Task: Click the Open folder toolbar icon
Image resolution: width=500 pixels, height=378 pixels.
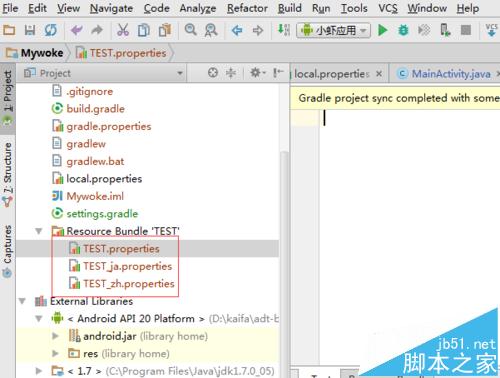Action: click(9, 30)
